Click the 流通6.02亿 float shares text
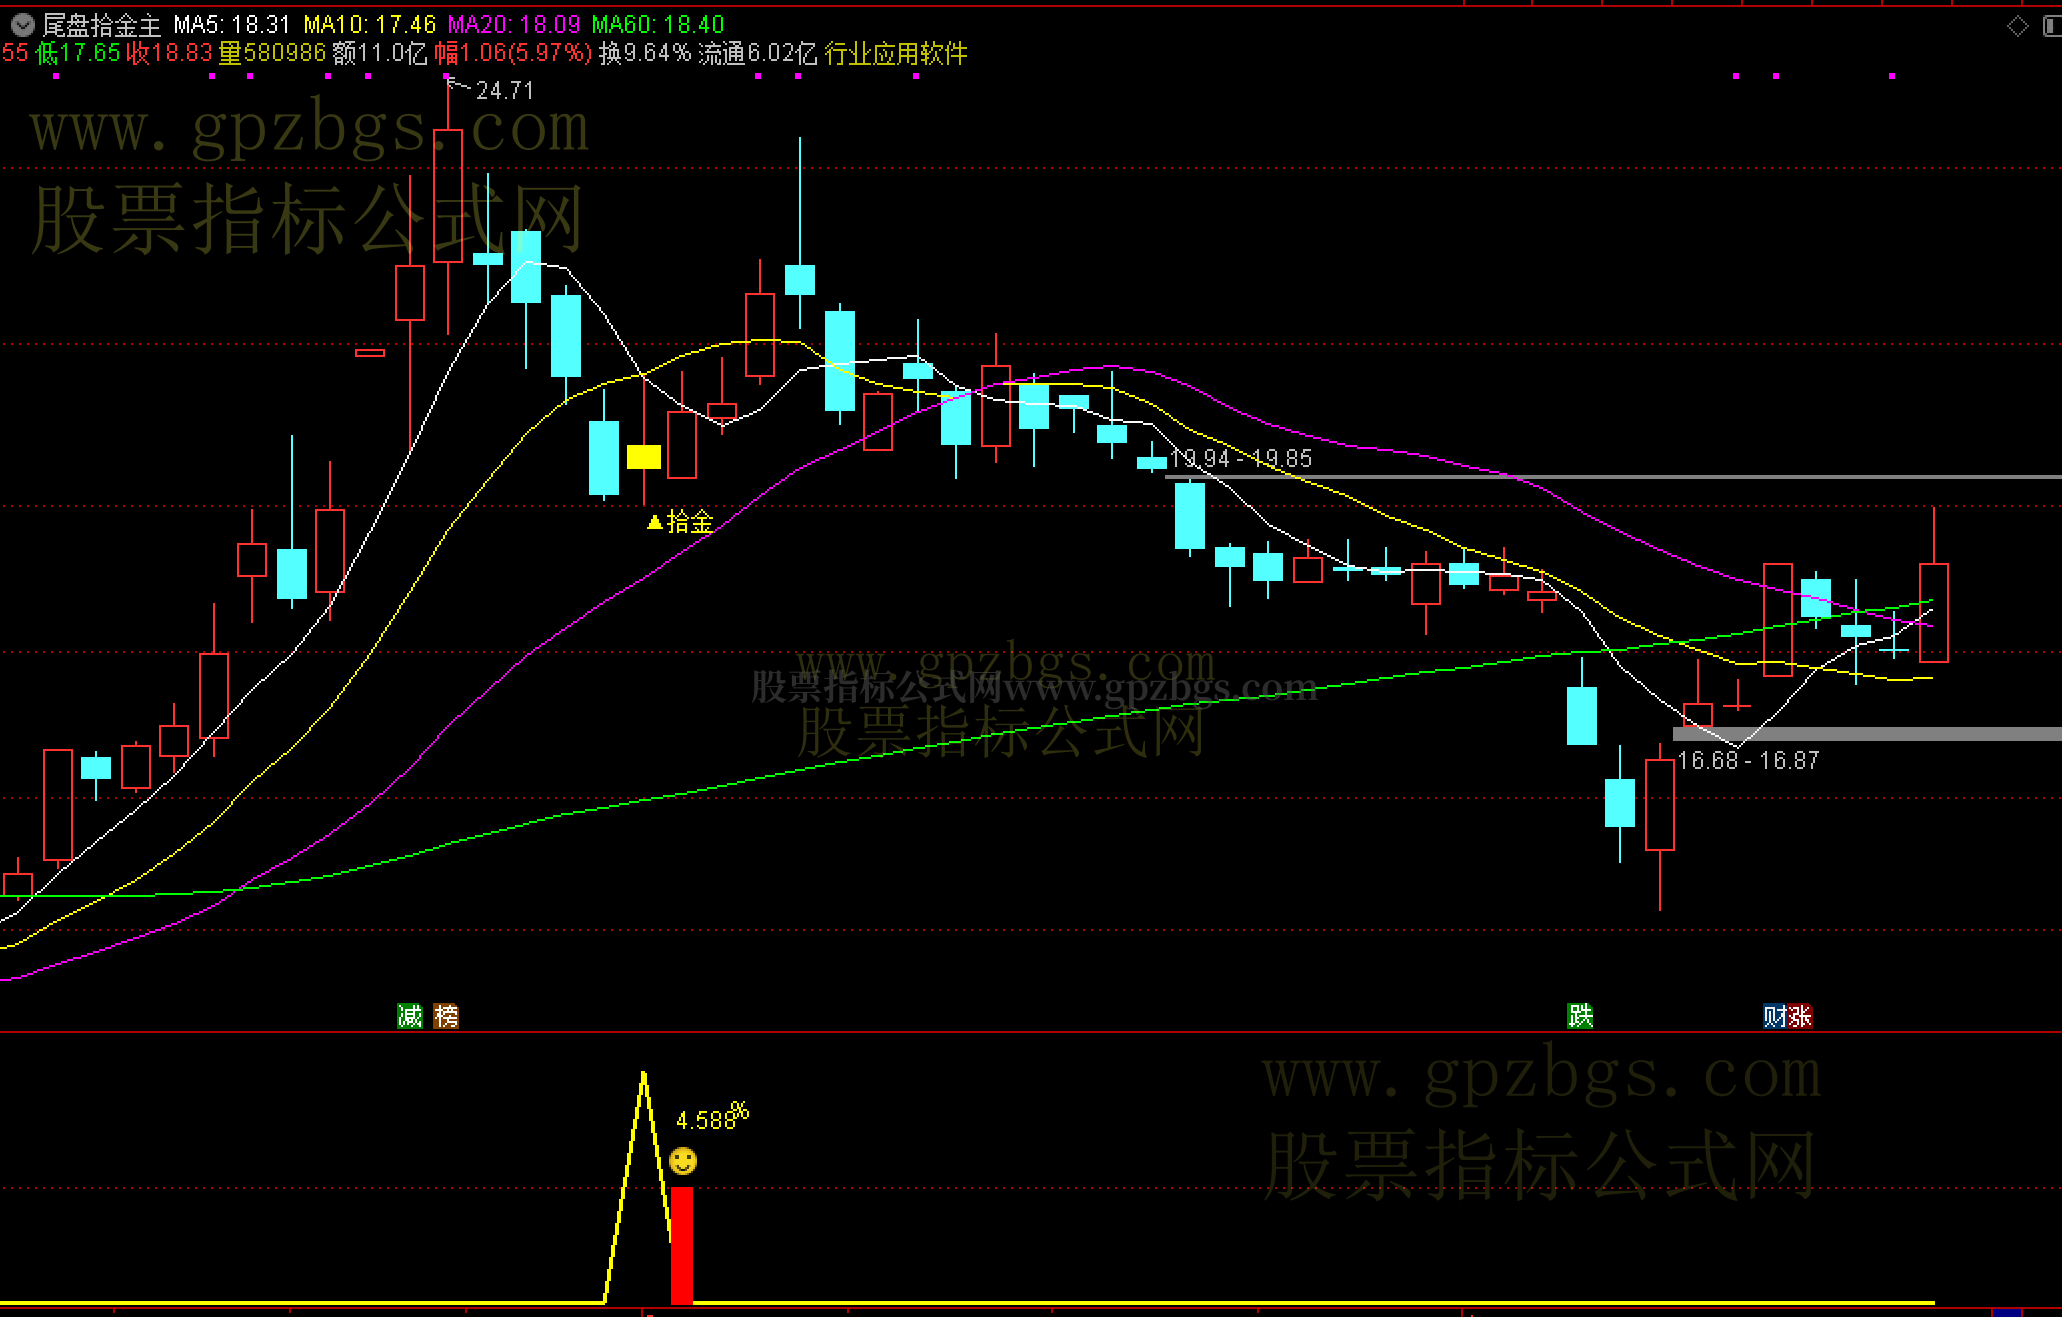This screenshot has width=2062, height=1317. [x=758, y=53]
